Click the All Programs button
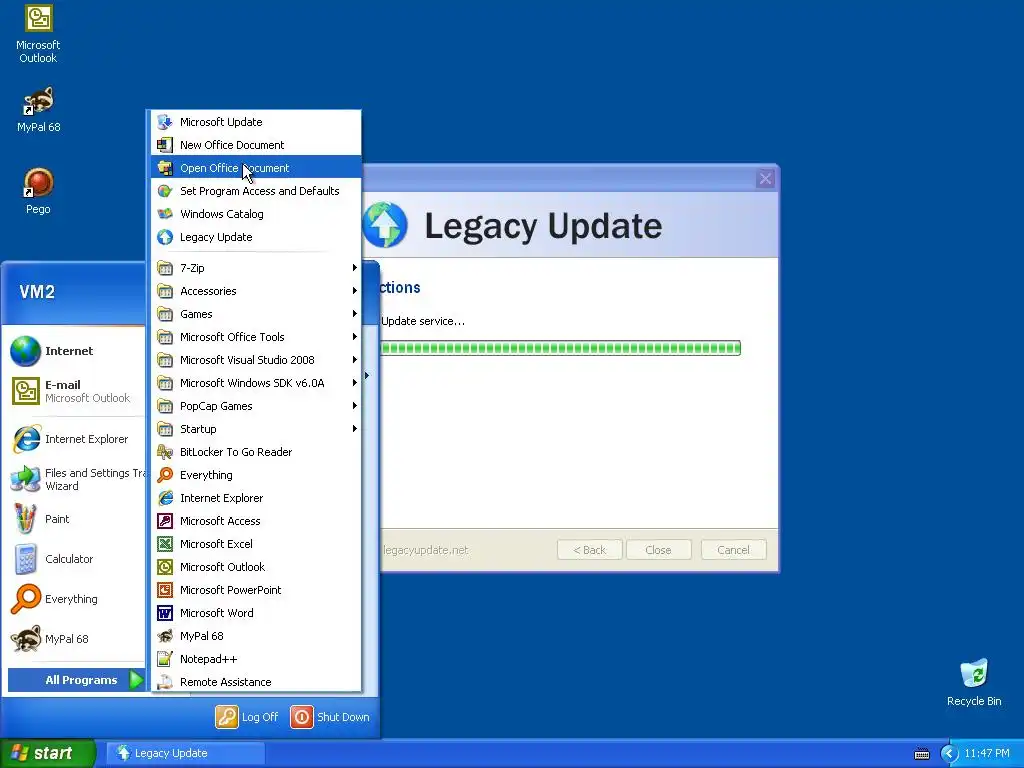 pyautogui.click(x=77, y=680)
